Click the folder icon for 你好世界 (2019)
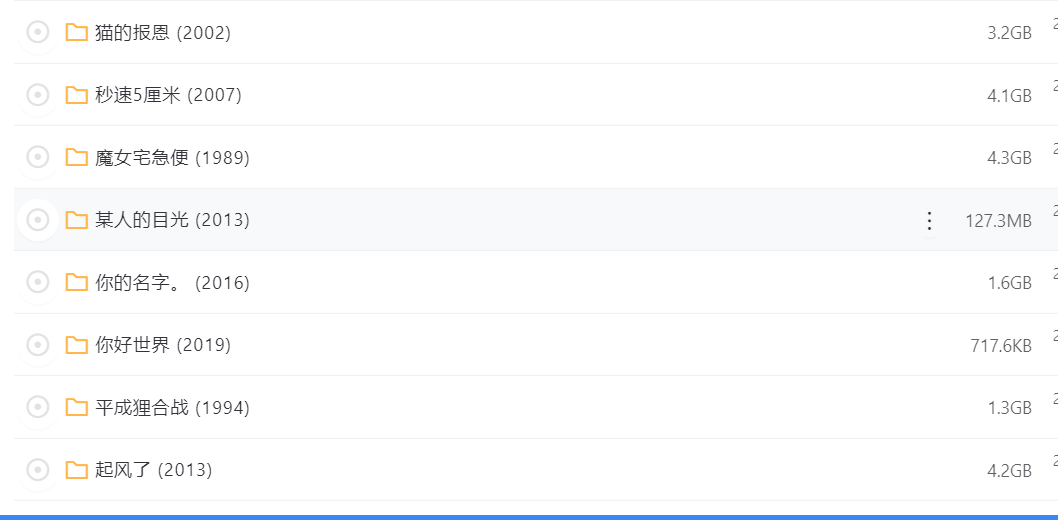Screen dimensions: 1058x520 tap(76, 345)
